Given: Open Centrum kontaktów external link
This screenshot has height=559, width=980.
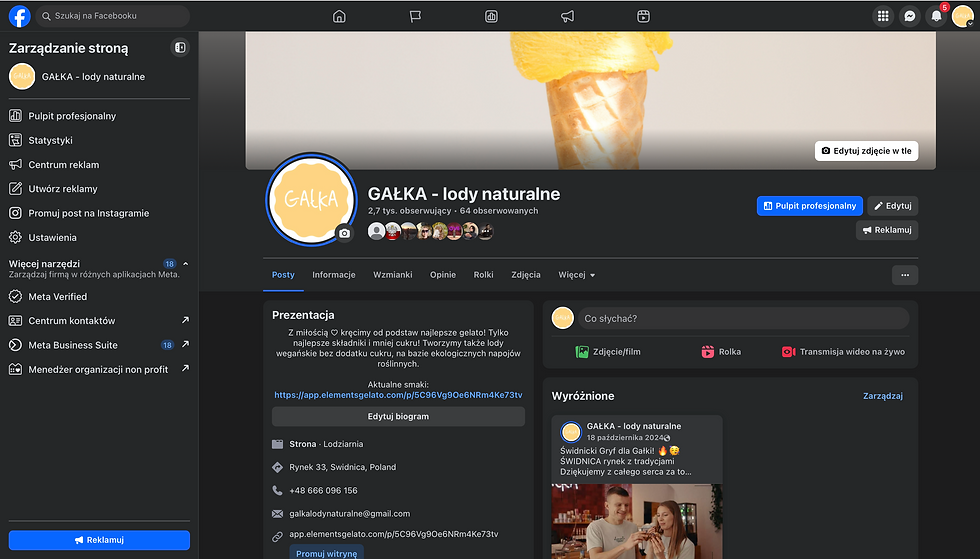Looking at the screenshot, I should click(99, 321).
